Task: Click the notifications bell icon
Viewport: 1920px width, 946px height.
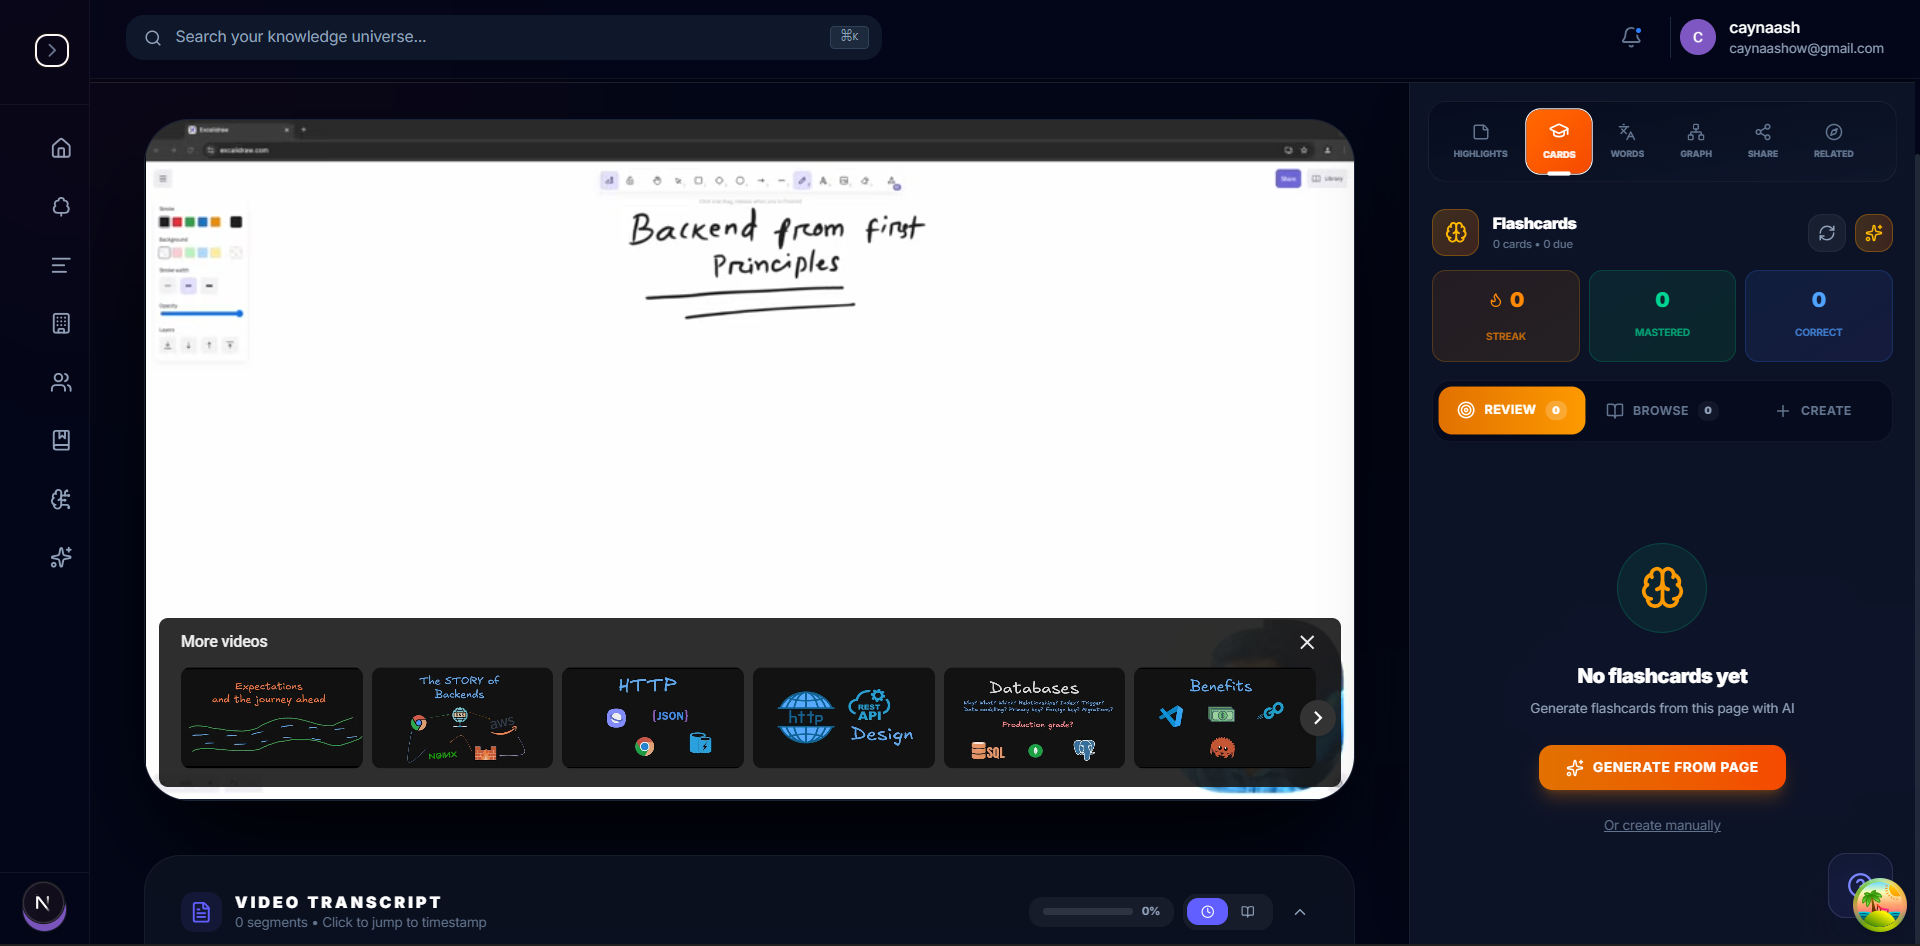Action: point(1631,37)
